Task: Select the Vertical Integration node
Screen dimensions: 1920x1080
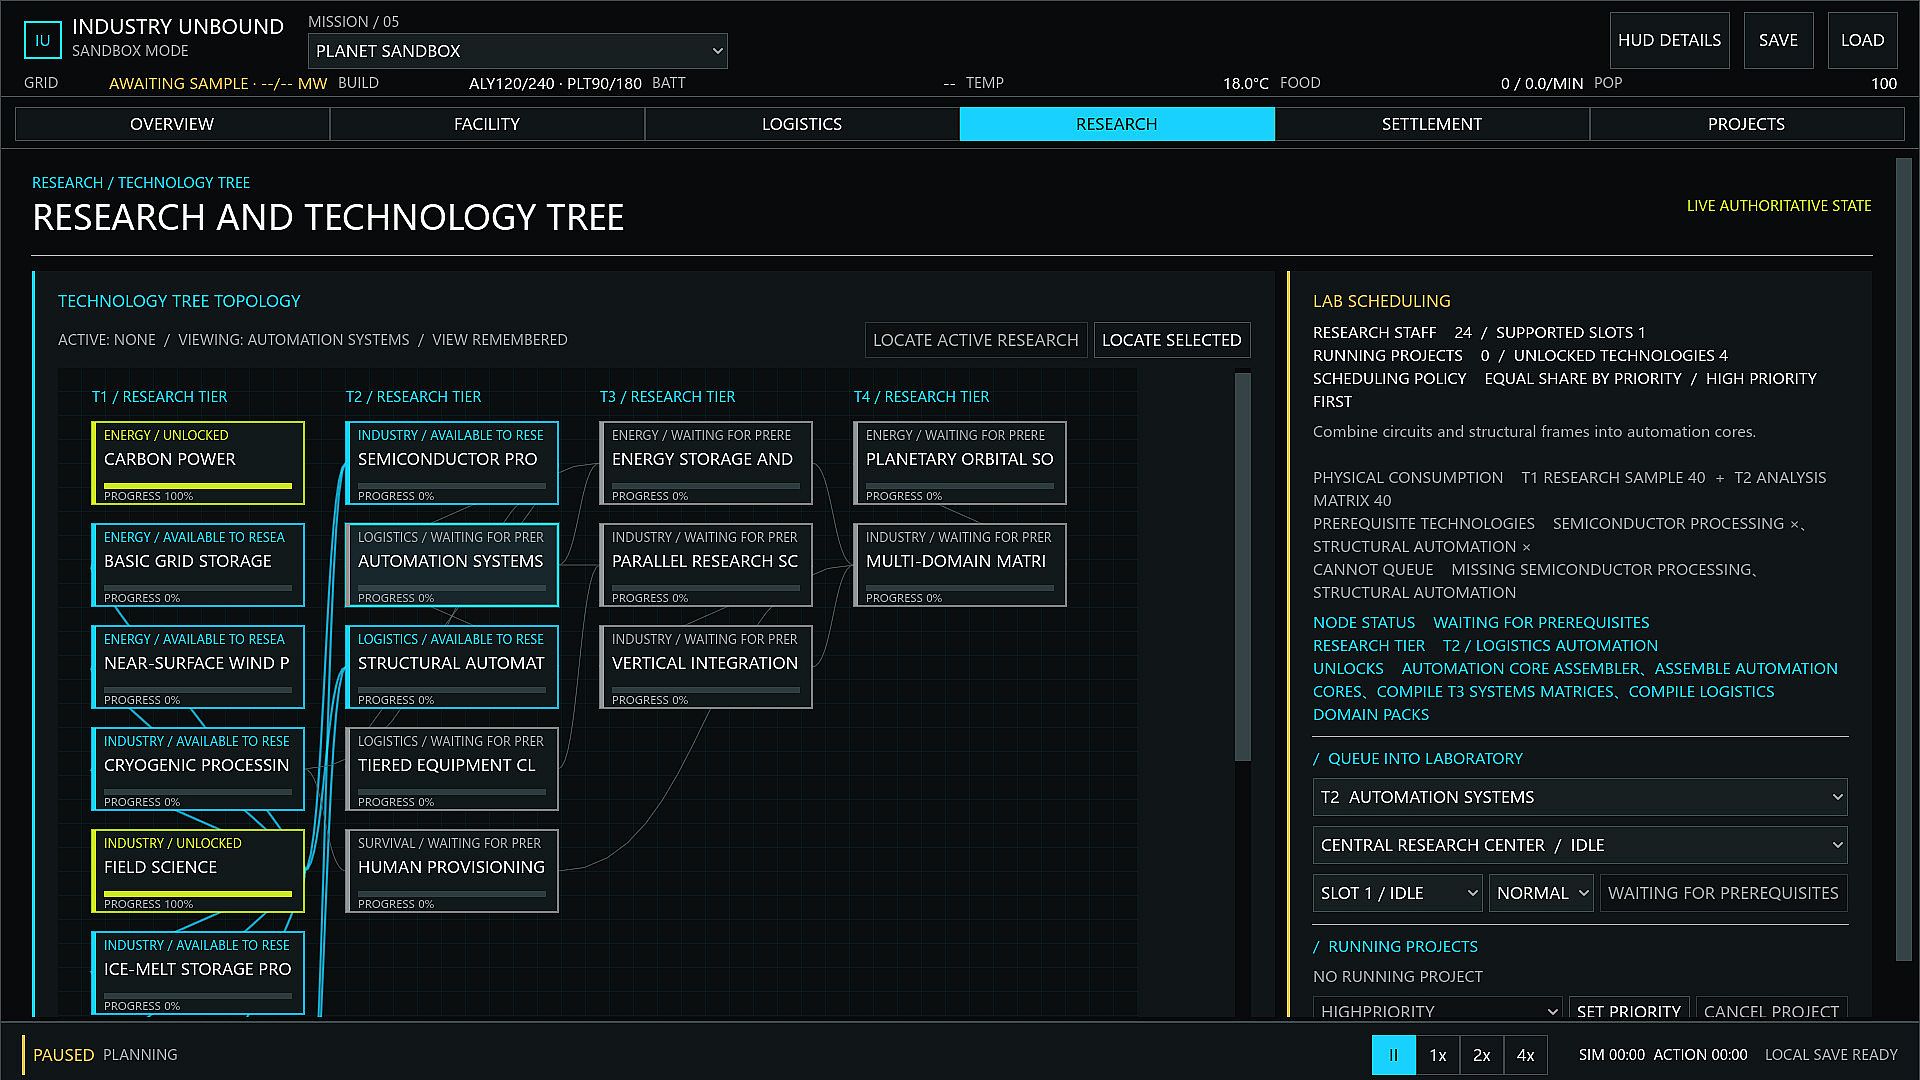Action: (706, 667)
